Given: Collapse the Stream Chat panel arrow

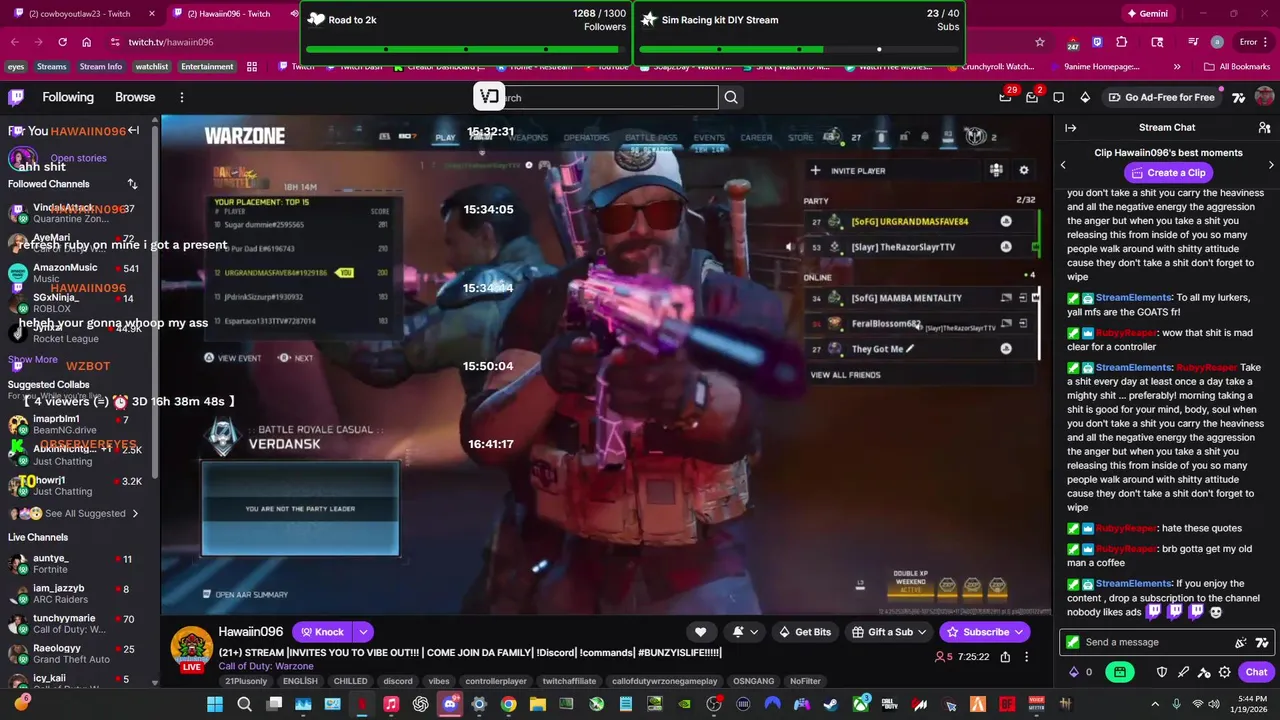Looking at the screenshot, I should coord(1070,128).
